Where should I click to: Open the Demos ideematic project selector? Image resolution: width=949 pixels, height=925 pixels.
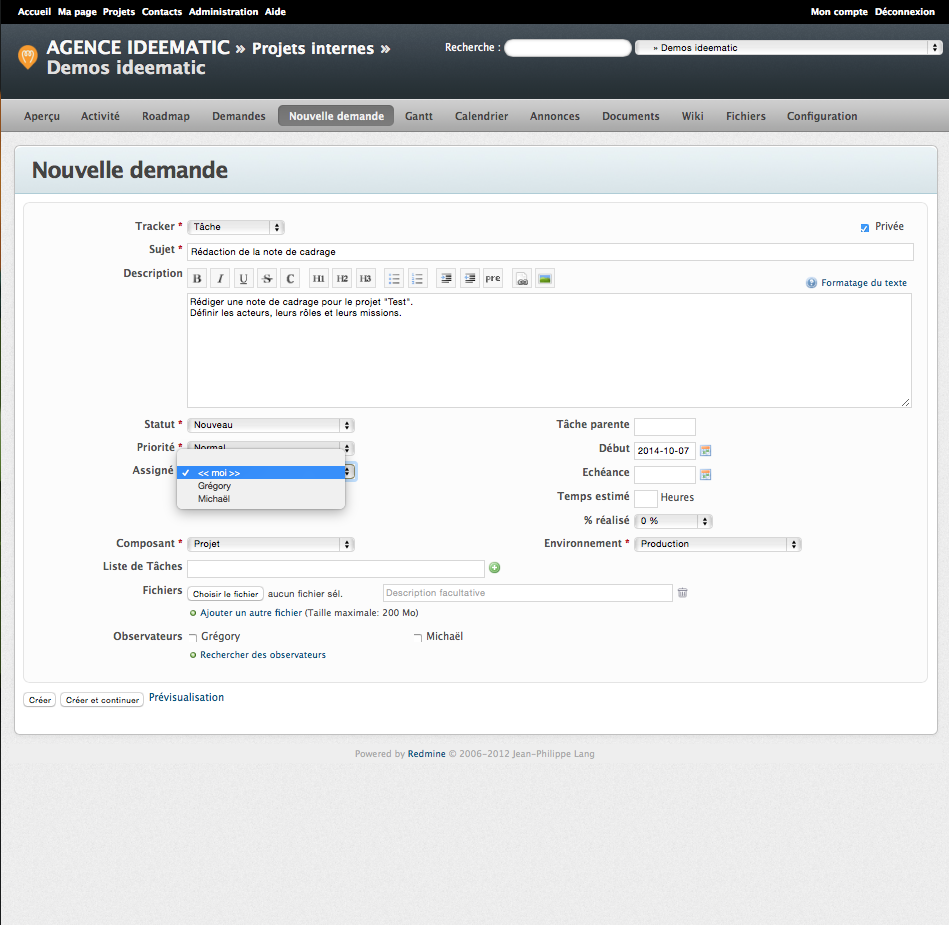(789, 48)
